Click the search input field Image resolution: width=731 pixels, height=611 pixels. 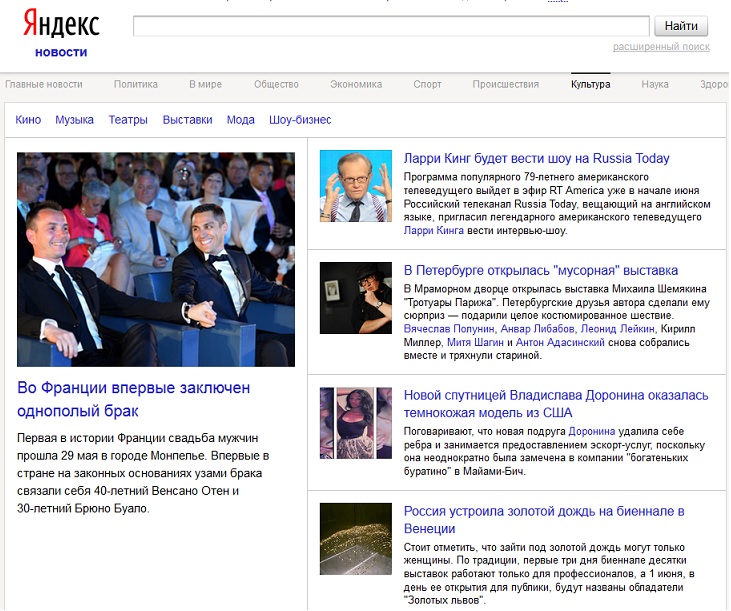click(x=391, y=26)
